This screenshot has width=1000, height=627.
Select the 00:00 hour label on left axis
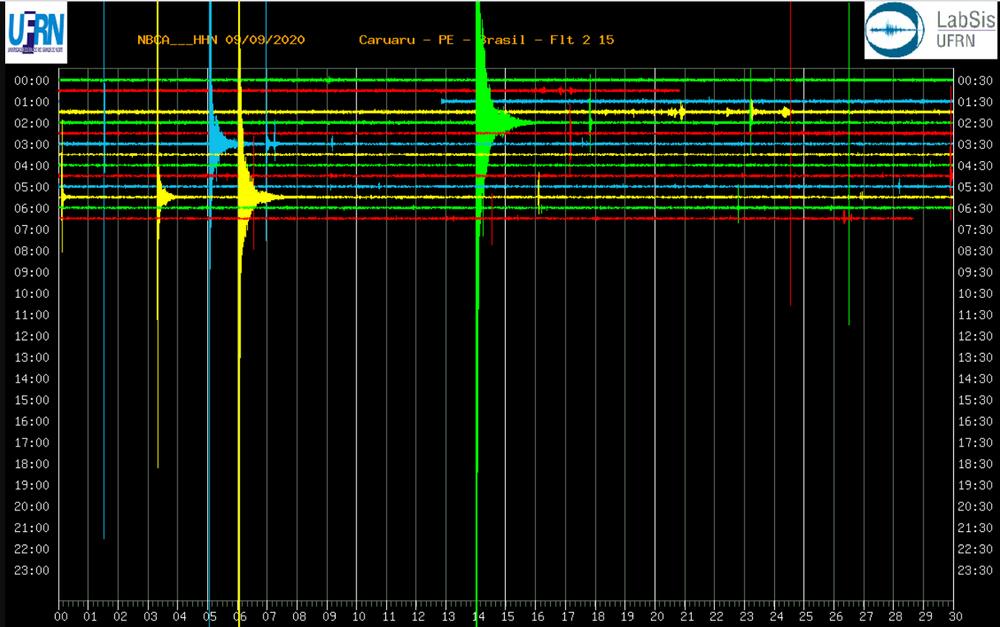(32, 81)
